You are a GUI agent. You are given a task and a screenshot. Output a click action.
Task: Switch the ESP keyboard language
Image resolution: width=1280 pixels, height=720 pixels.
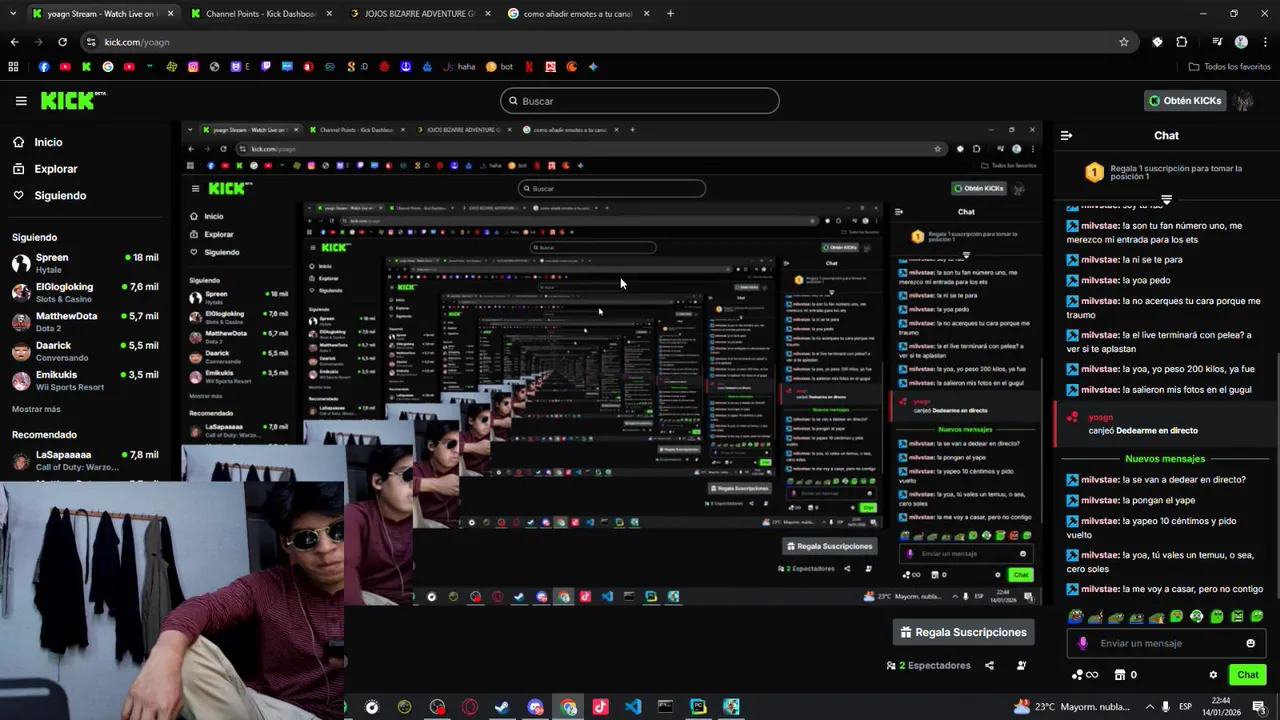tap(1185, 707)
